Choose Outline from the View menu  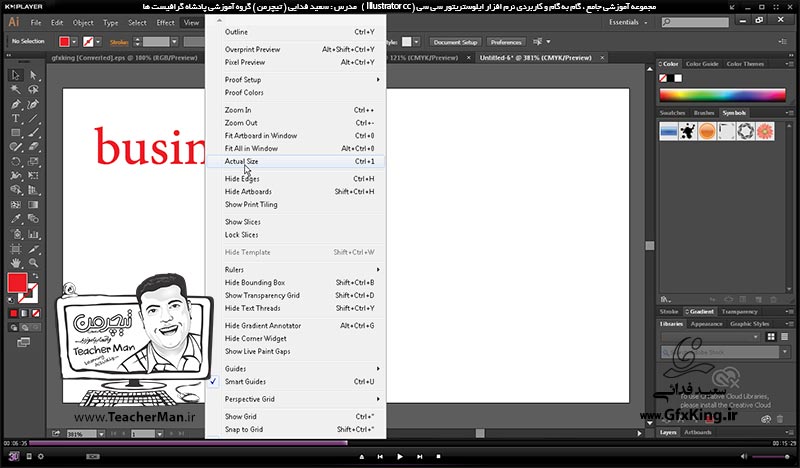click(x=295, y=32)
